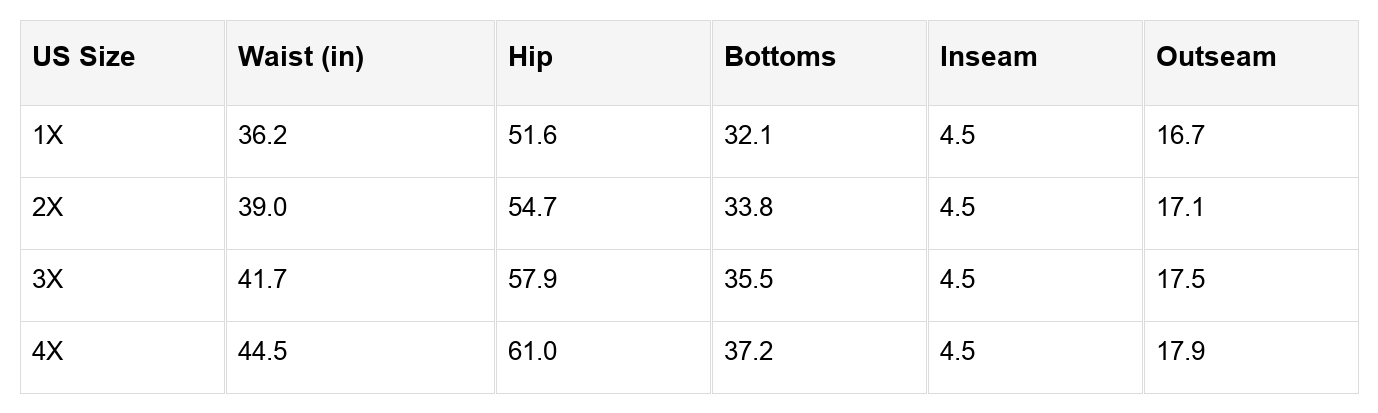This screenshot has width=1378, height=413.
Task: Select the 3X size cell
Action: tap(48, 280)
